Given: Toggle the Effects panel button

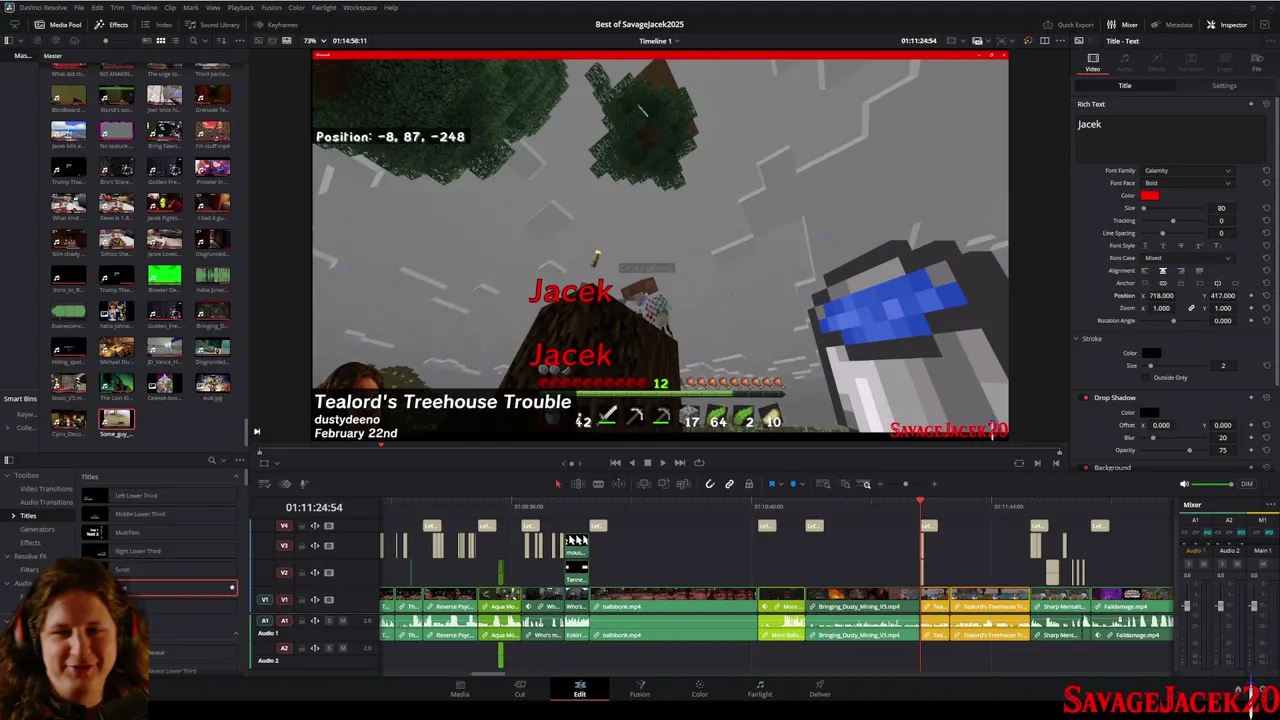Looking at the screenshot, I should tap(112, 24).
